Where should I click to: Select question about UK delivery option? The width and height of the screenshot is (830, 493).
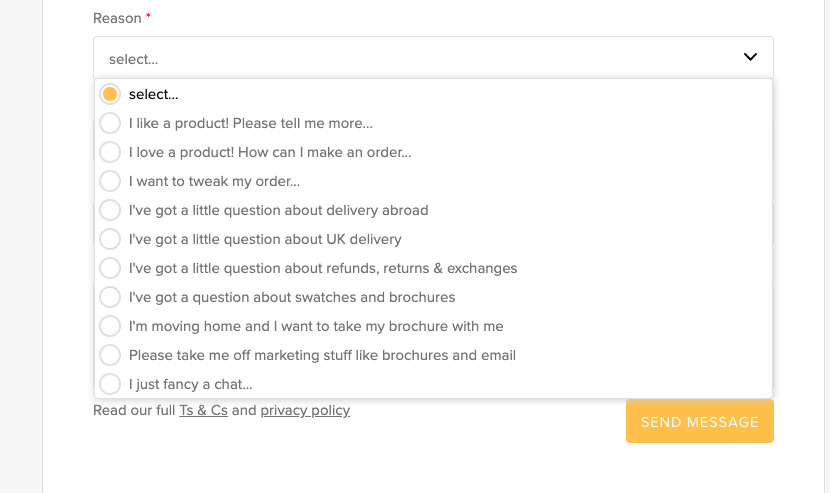click(433, 239)
